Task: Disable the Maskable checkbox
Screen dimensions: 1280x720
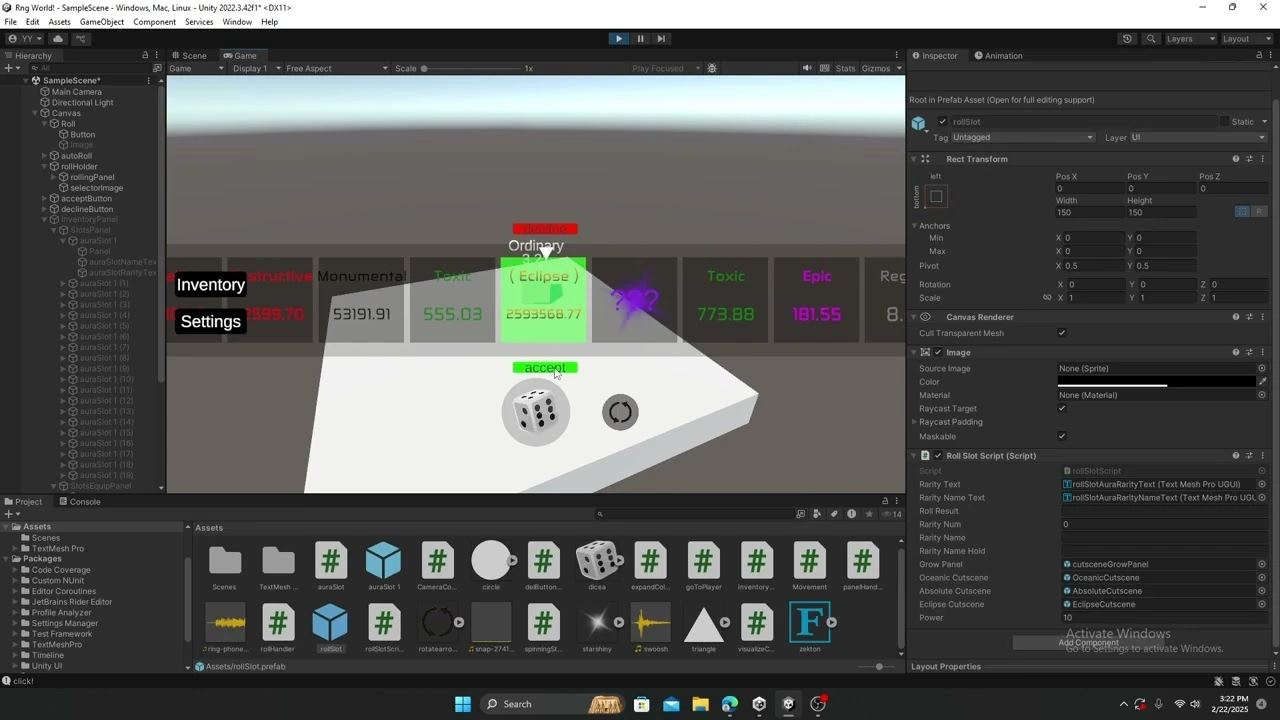Action: click(1062, 436)
